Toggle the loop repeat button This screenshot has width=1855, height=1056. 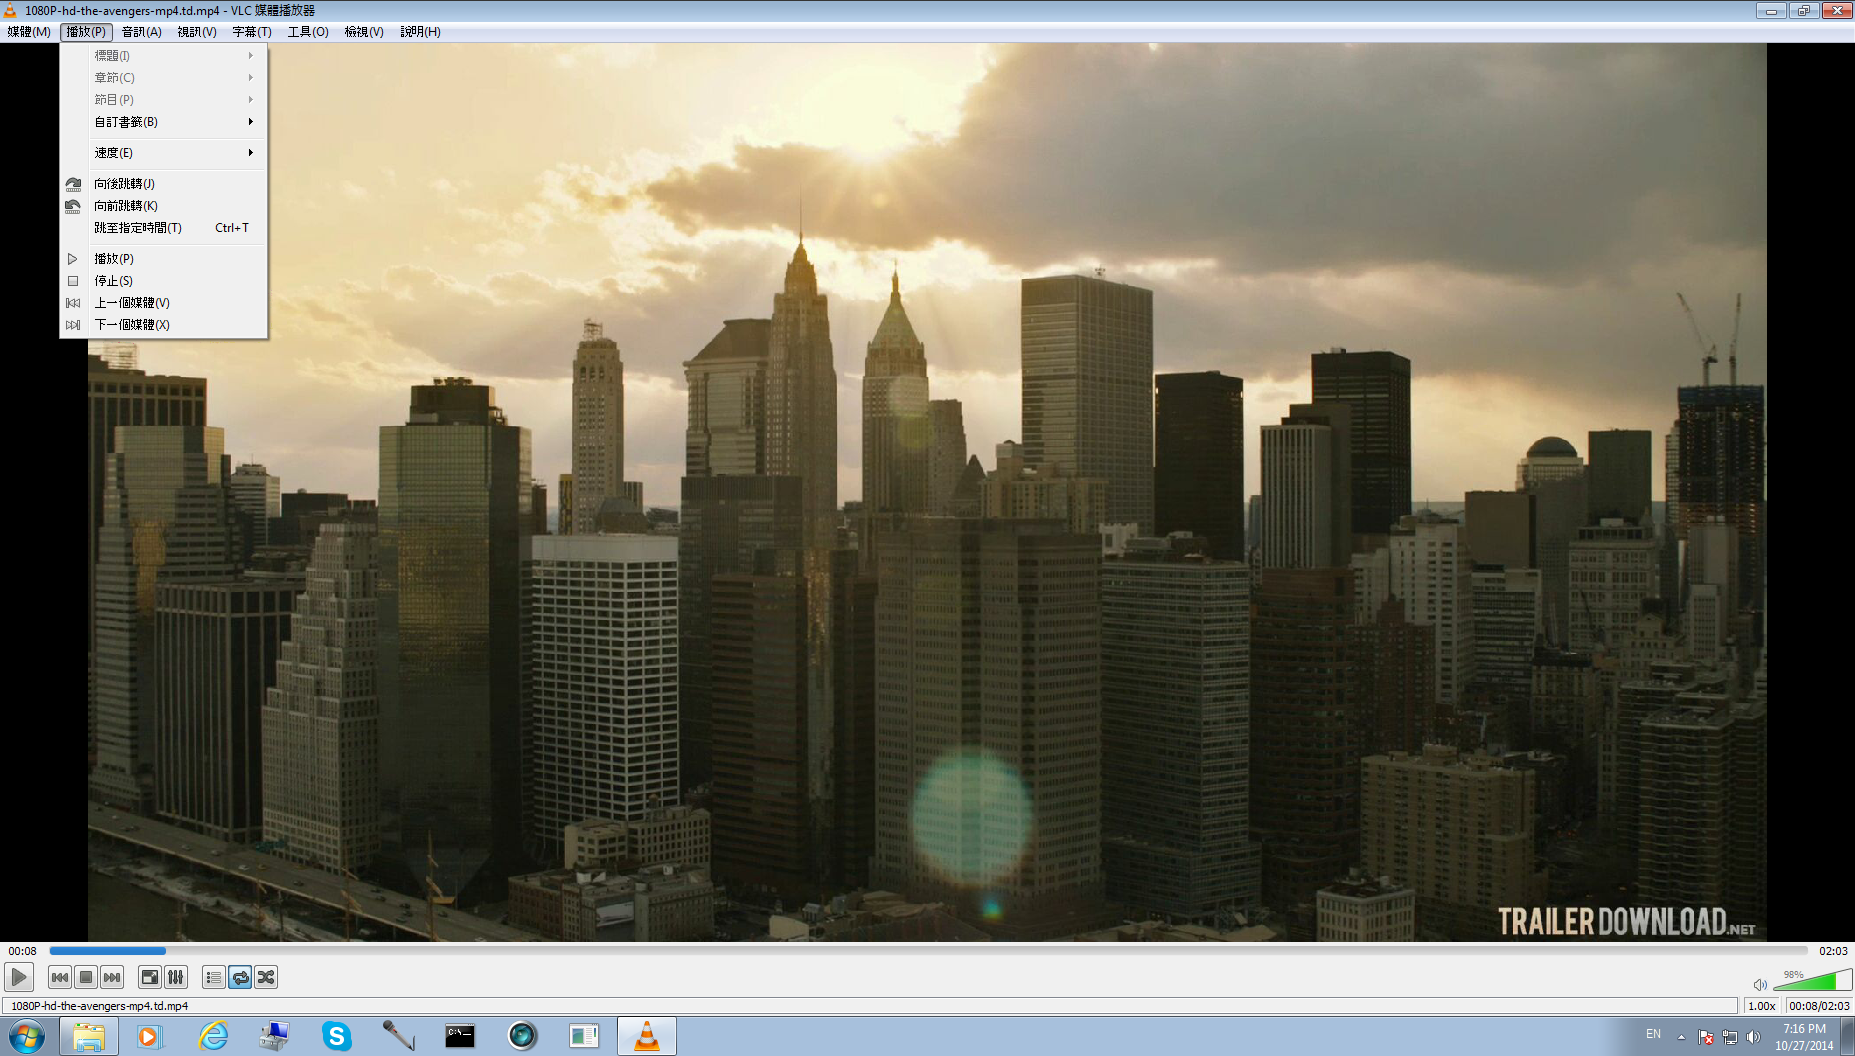240,977
